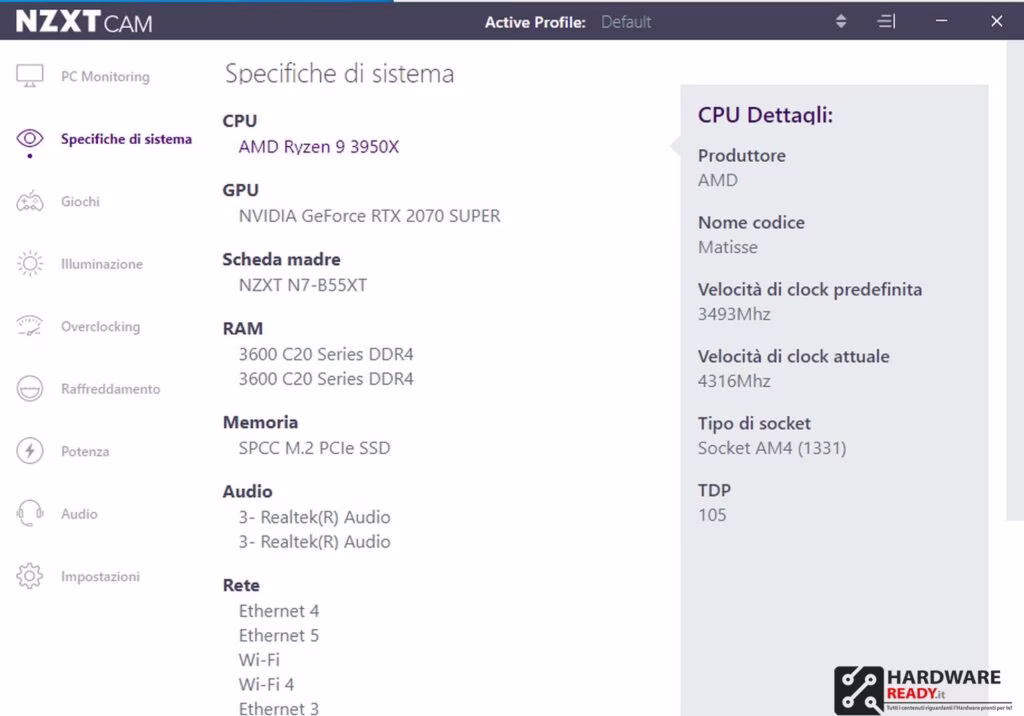Click the profile up/down arrows stepper
The height and width of the screenshot is (716, 1024).
(x=841, y=22)
